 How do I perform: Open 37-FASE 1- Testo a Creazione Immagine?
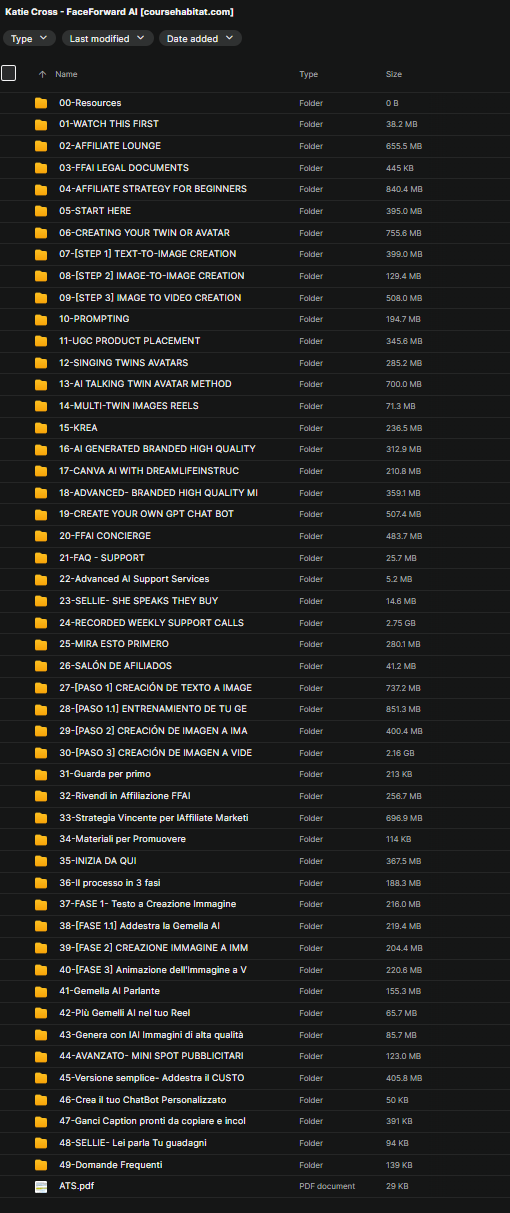click(x=148, y=904)
